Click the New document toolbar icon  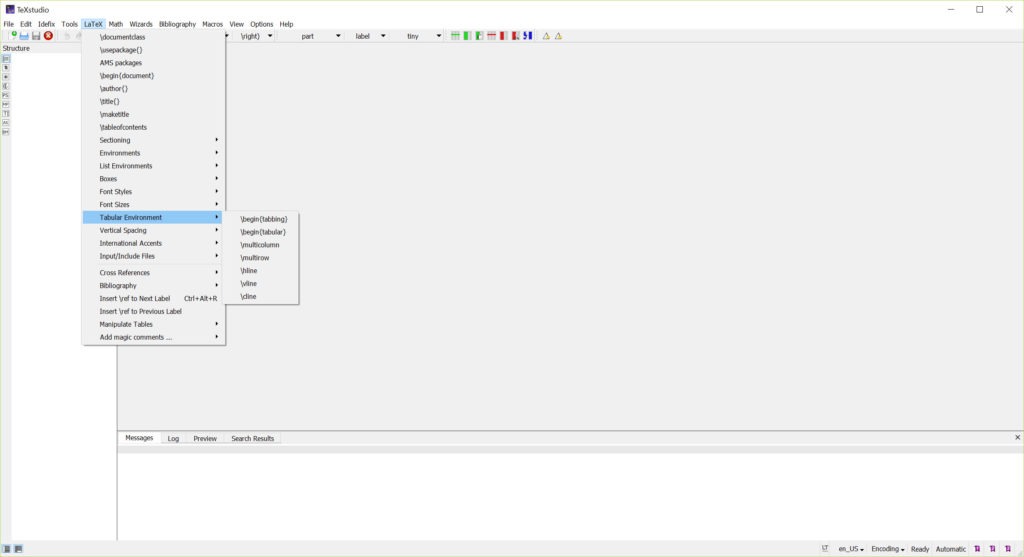coord(12,36)
